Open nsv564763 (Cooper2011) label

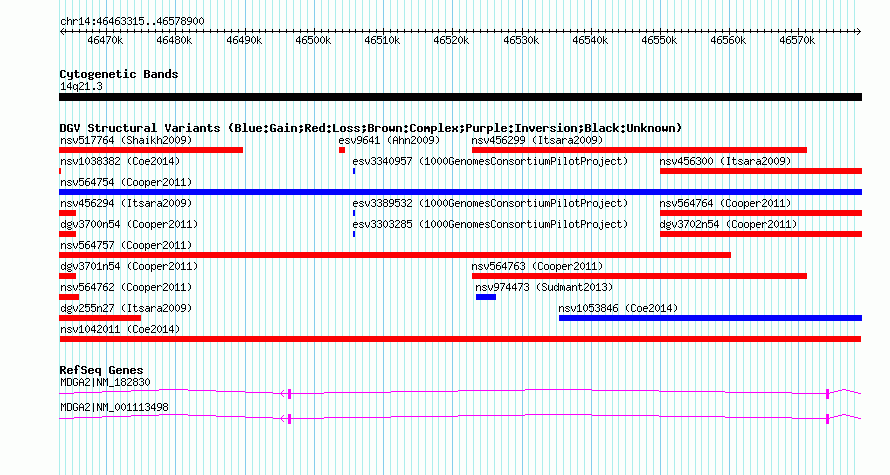point(537,266)
